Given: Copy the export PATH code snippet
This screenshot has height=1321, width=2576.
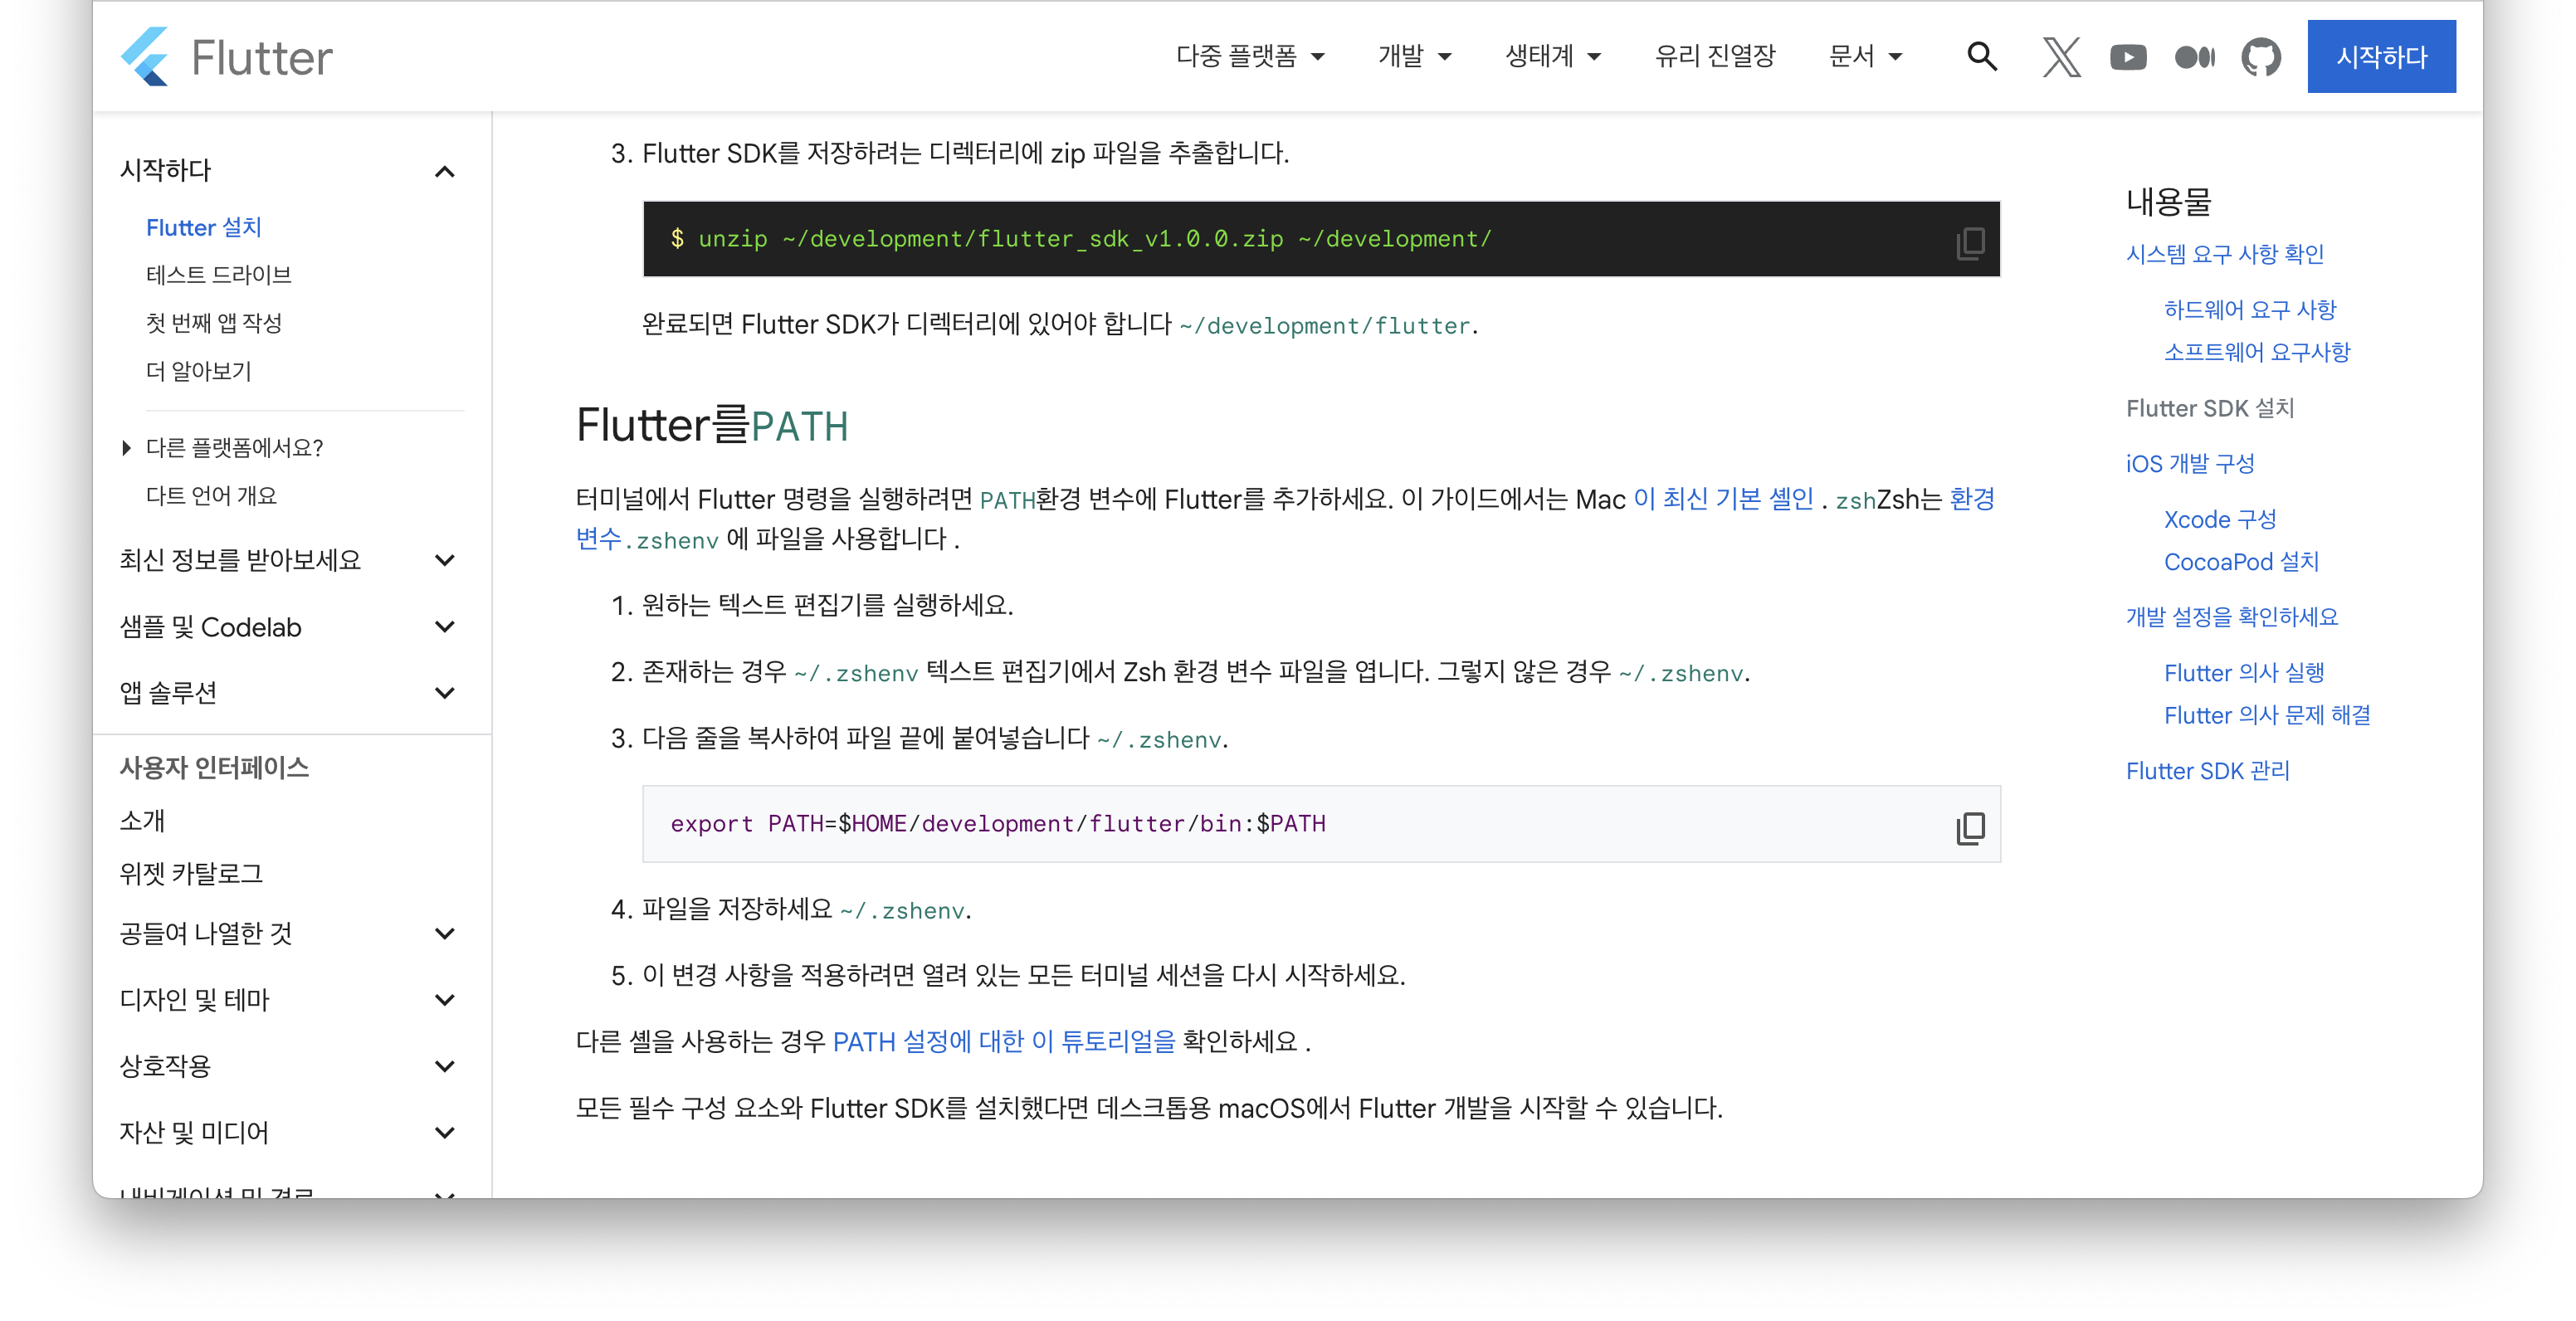Looking at the screenshot, I should [1970, 827].
